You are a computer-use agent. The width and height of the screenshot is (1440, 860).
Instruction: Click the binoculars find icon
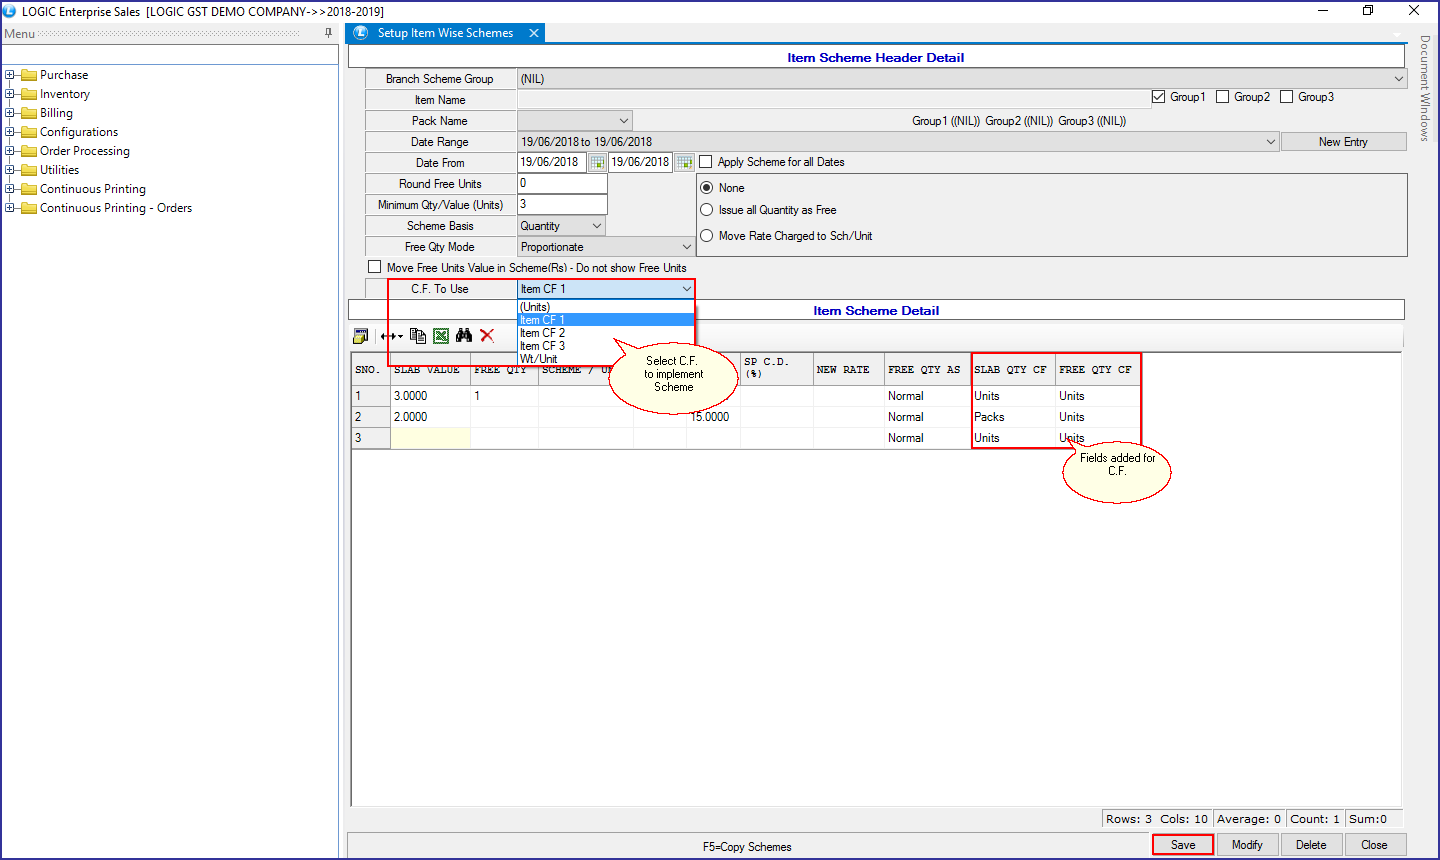pos(464,336)
